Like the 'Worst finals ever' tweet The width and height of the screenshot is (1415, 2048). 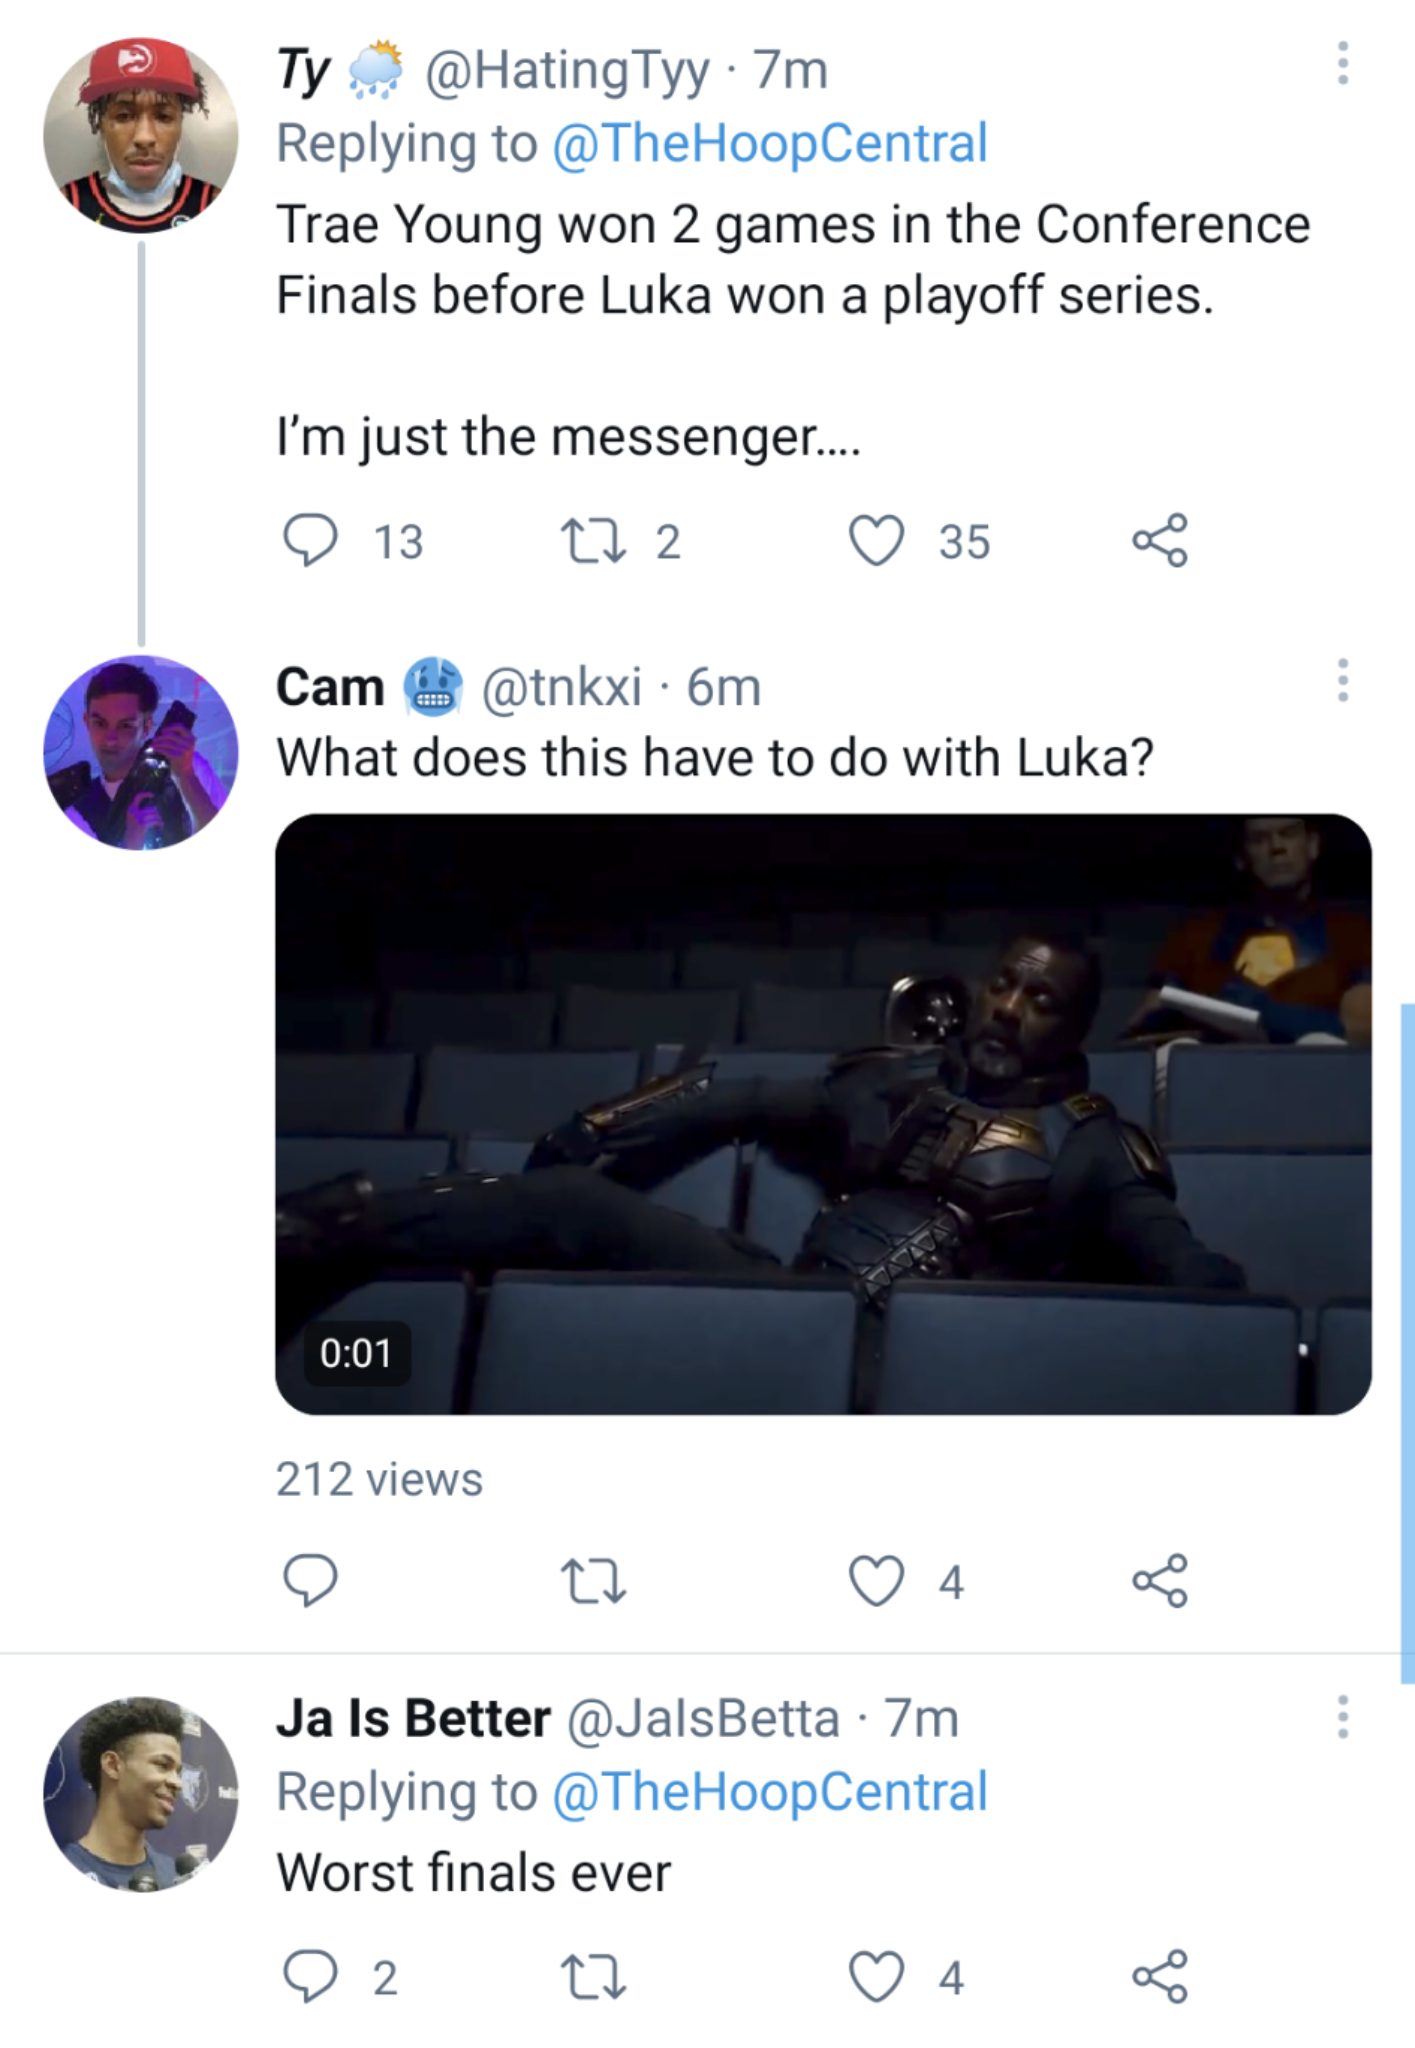click(x=877, y=1977)
